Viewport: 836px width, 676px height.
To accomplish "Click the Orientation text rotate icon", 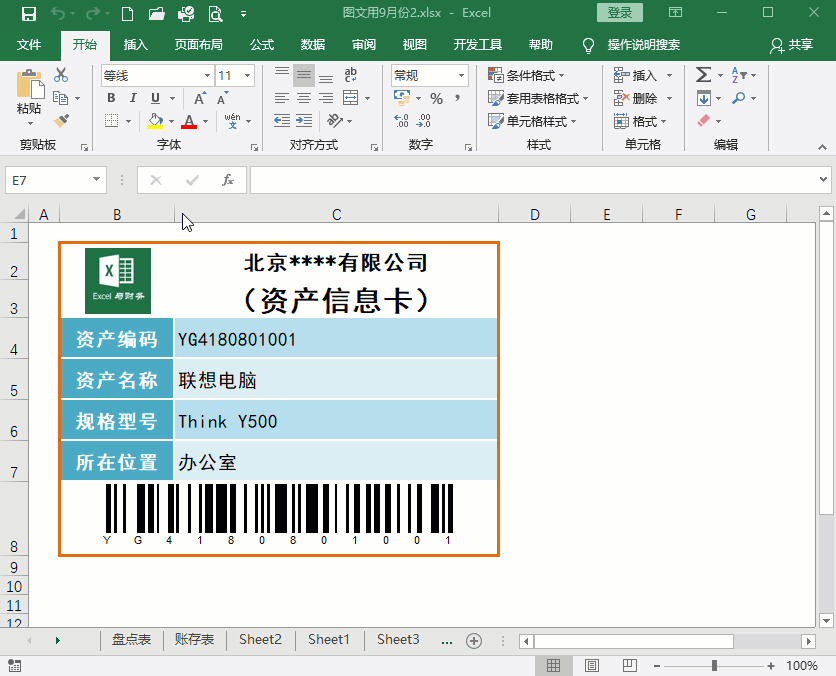I will pos(335,121).
